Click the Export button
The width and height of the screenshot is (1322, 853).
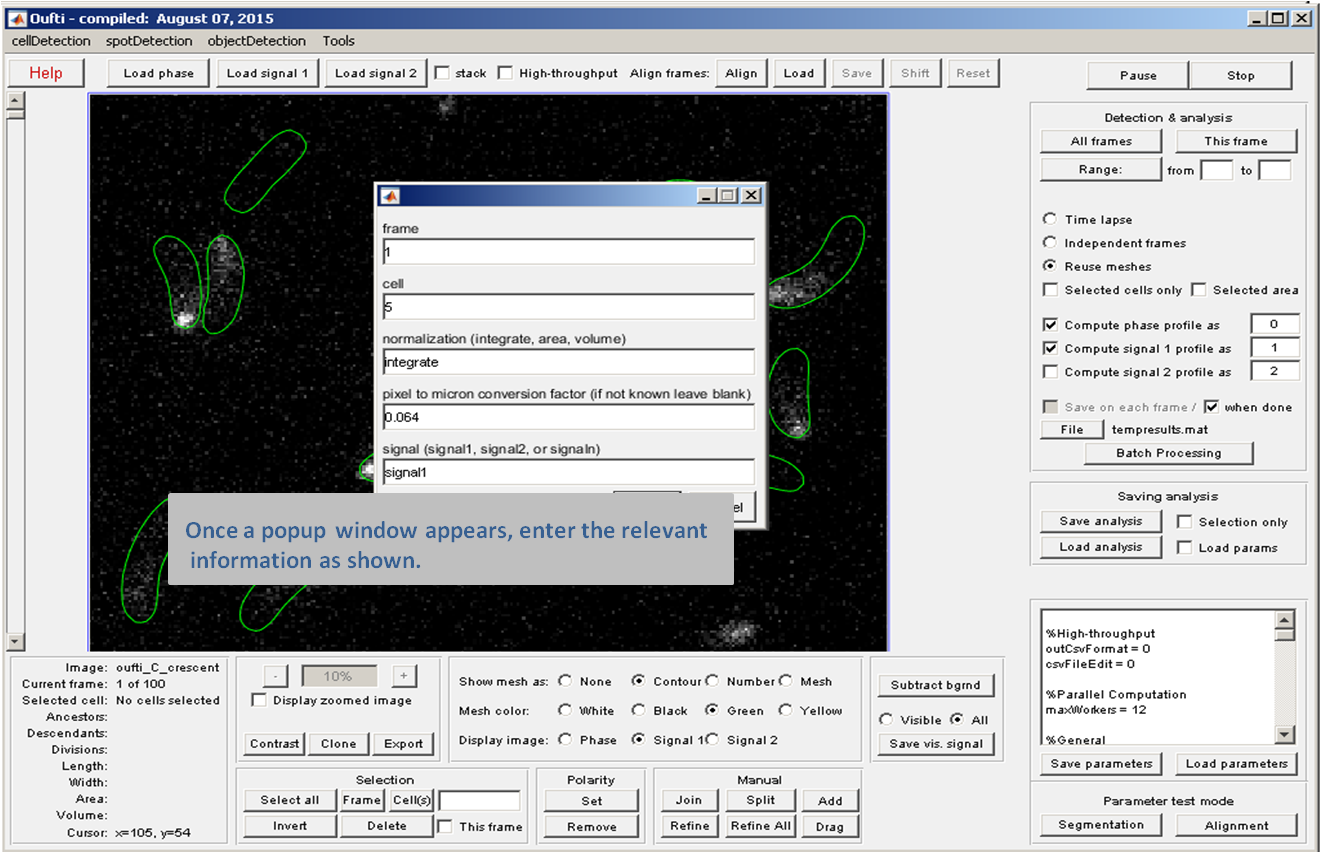click(x=403, y=744)
